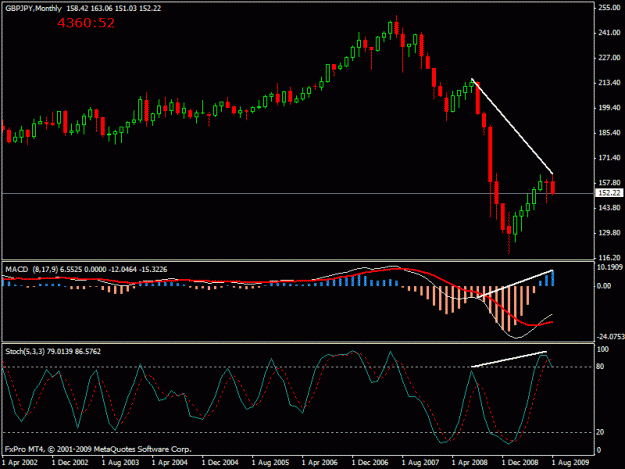The image size is (625, 469).
Task: Click the GBPJPY,Monthly chart title text
Action: click(x=33, y=8)
